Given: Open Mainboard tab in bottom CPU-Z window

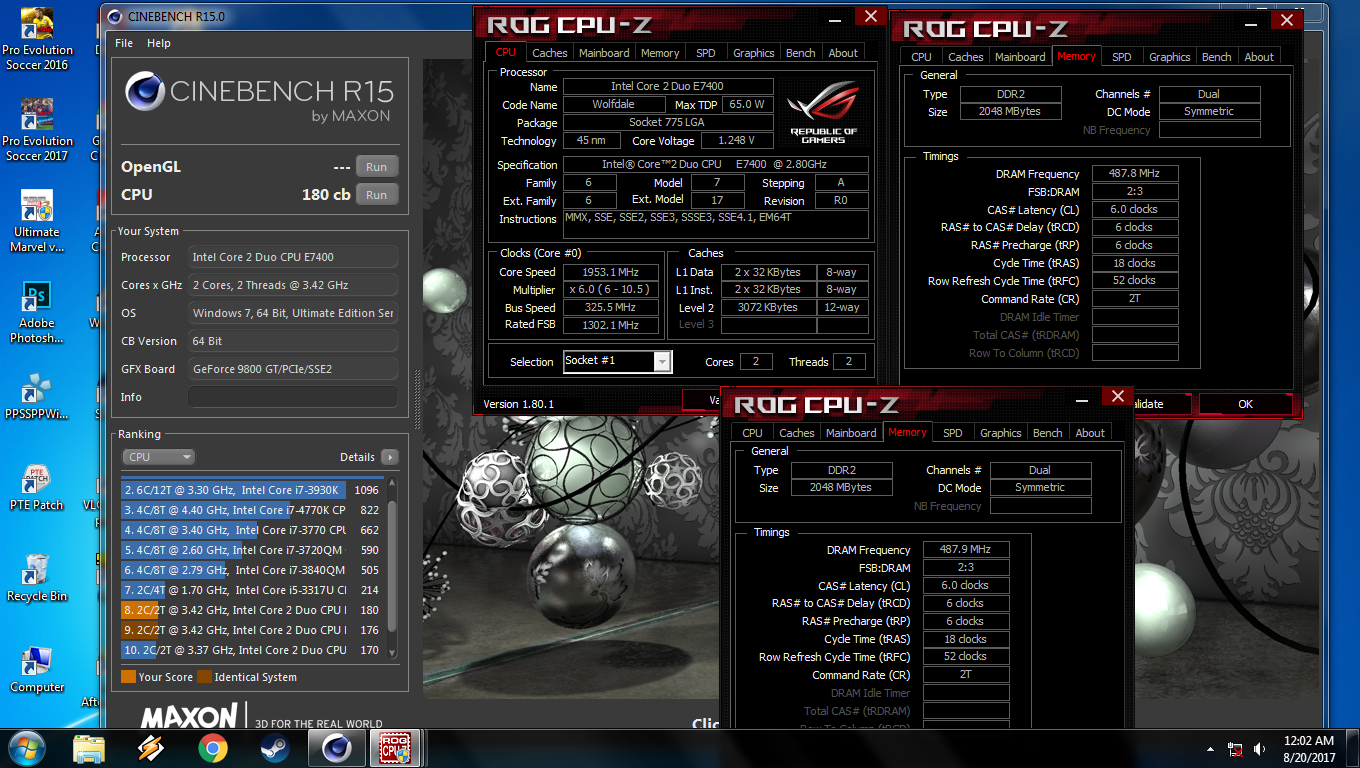Looking at the screenshot, I should [x=851, y=433].
